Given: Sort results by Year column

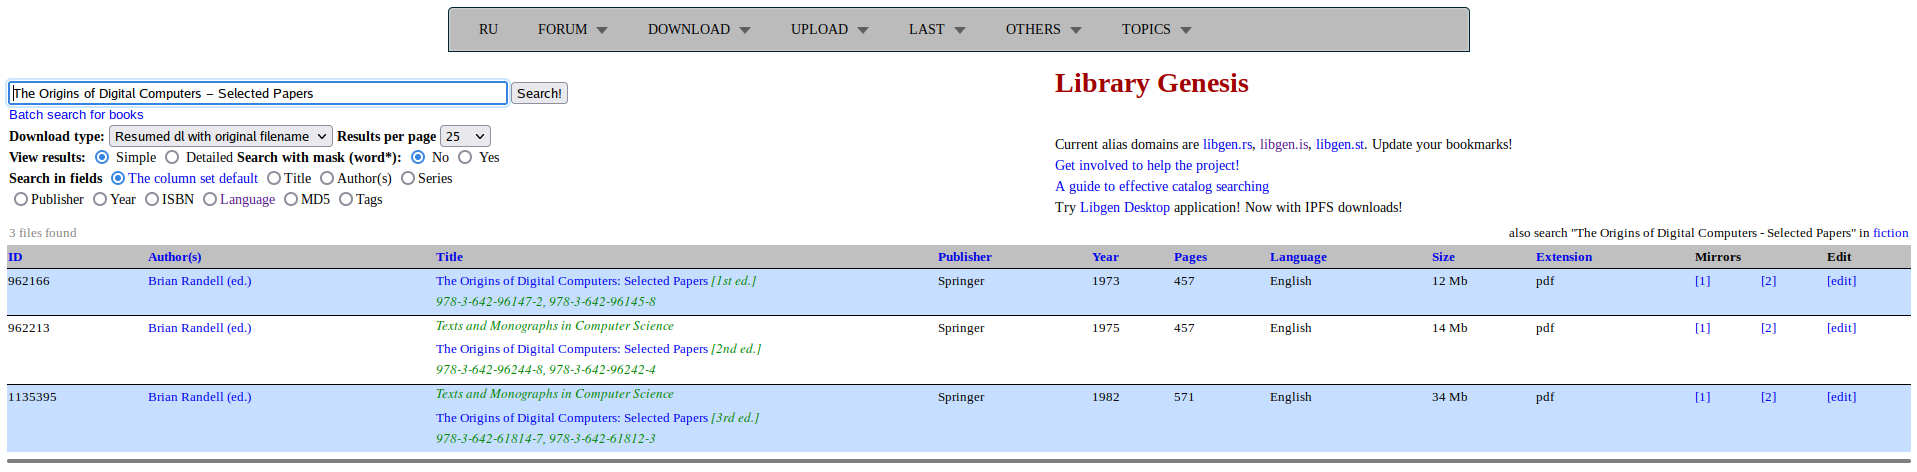Looking at the screenshot, I should coord(1105,257).
